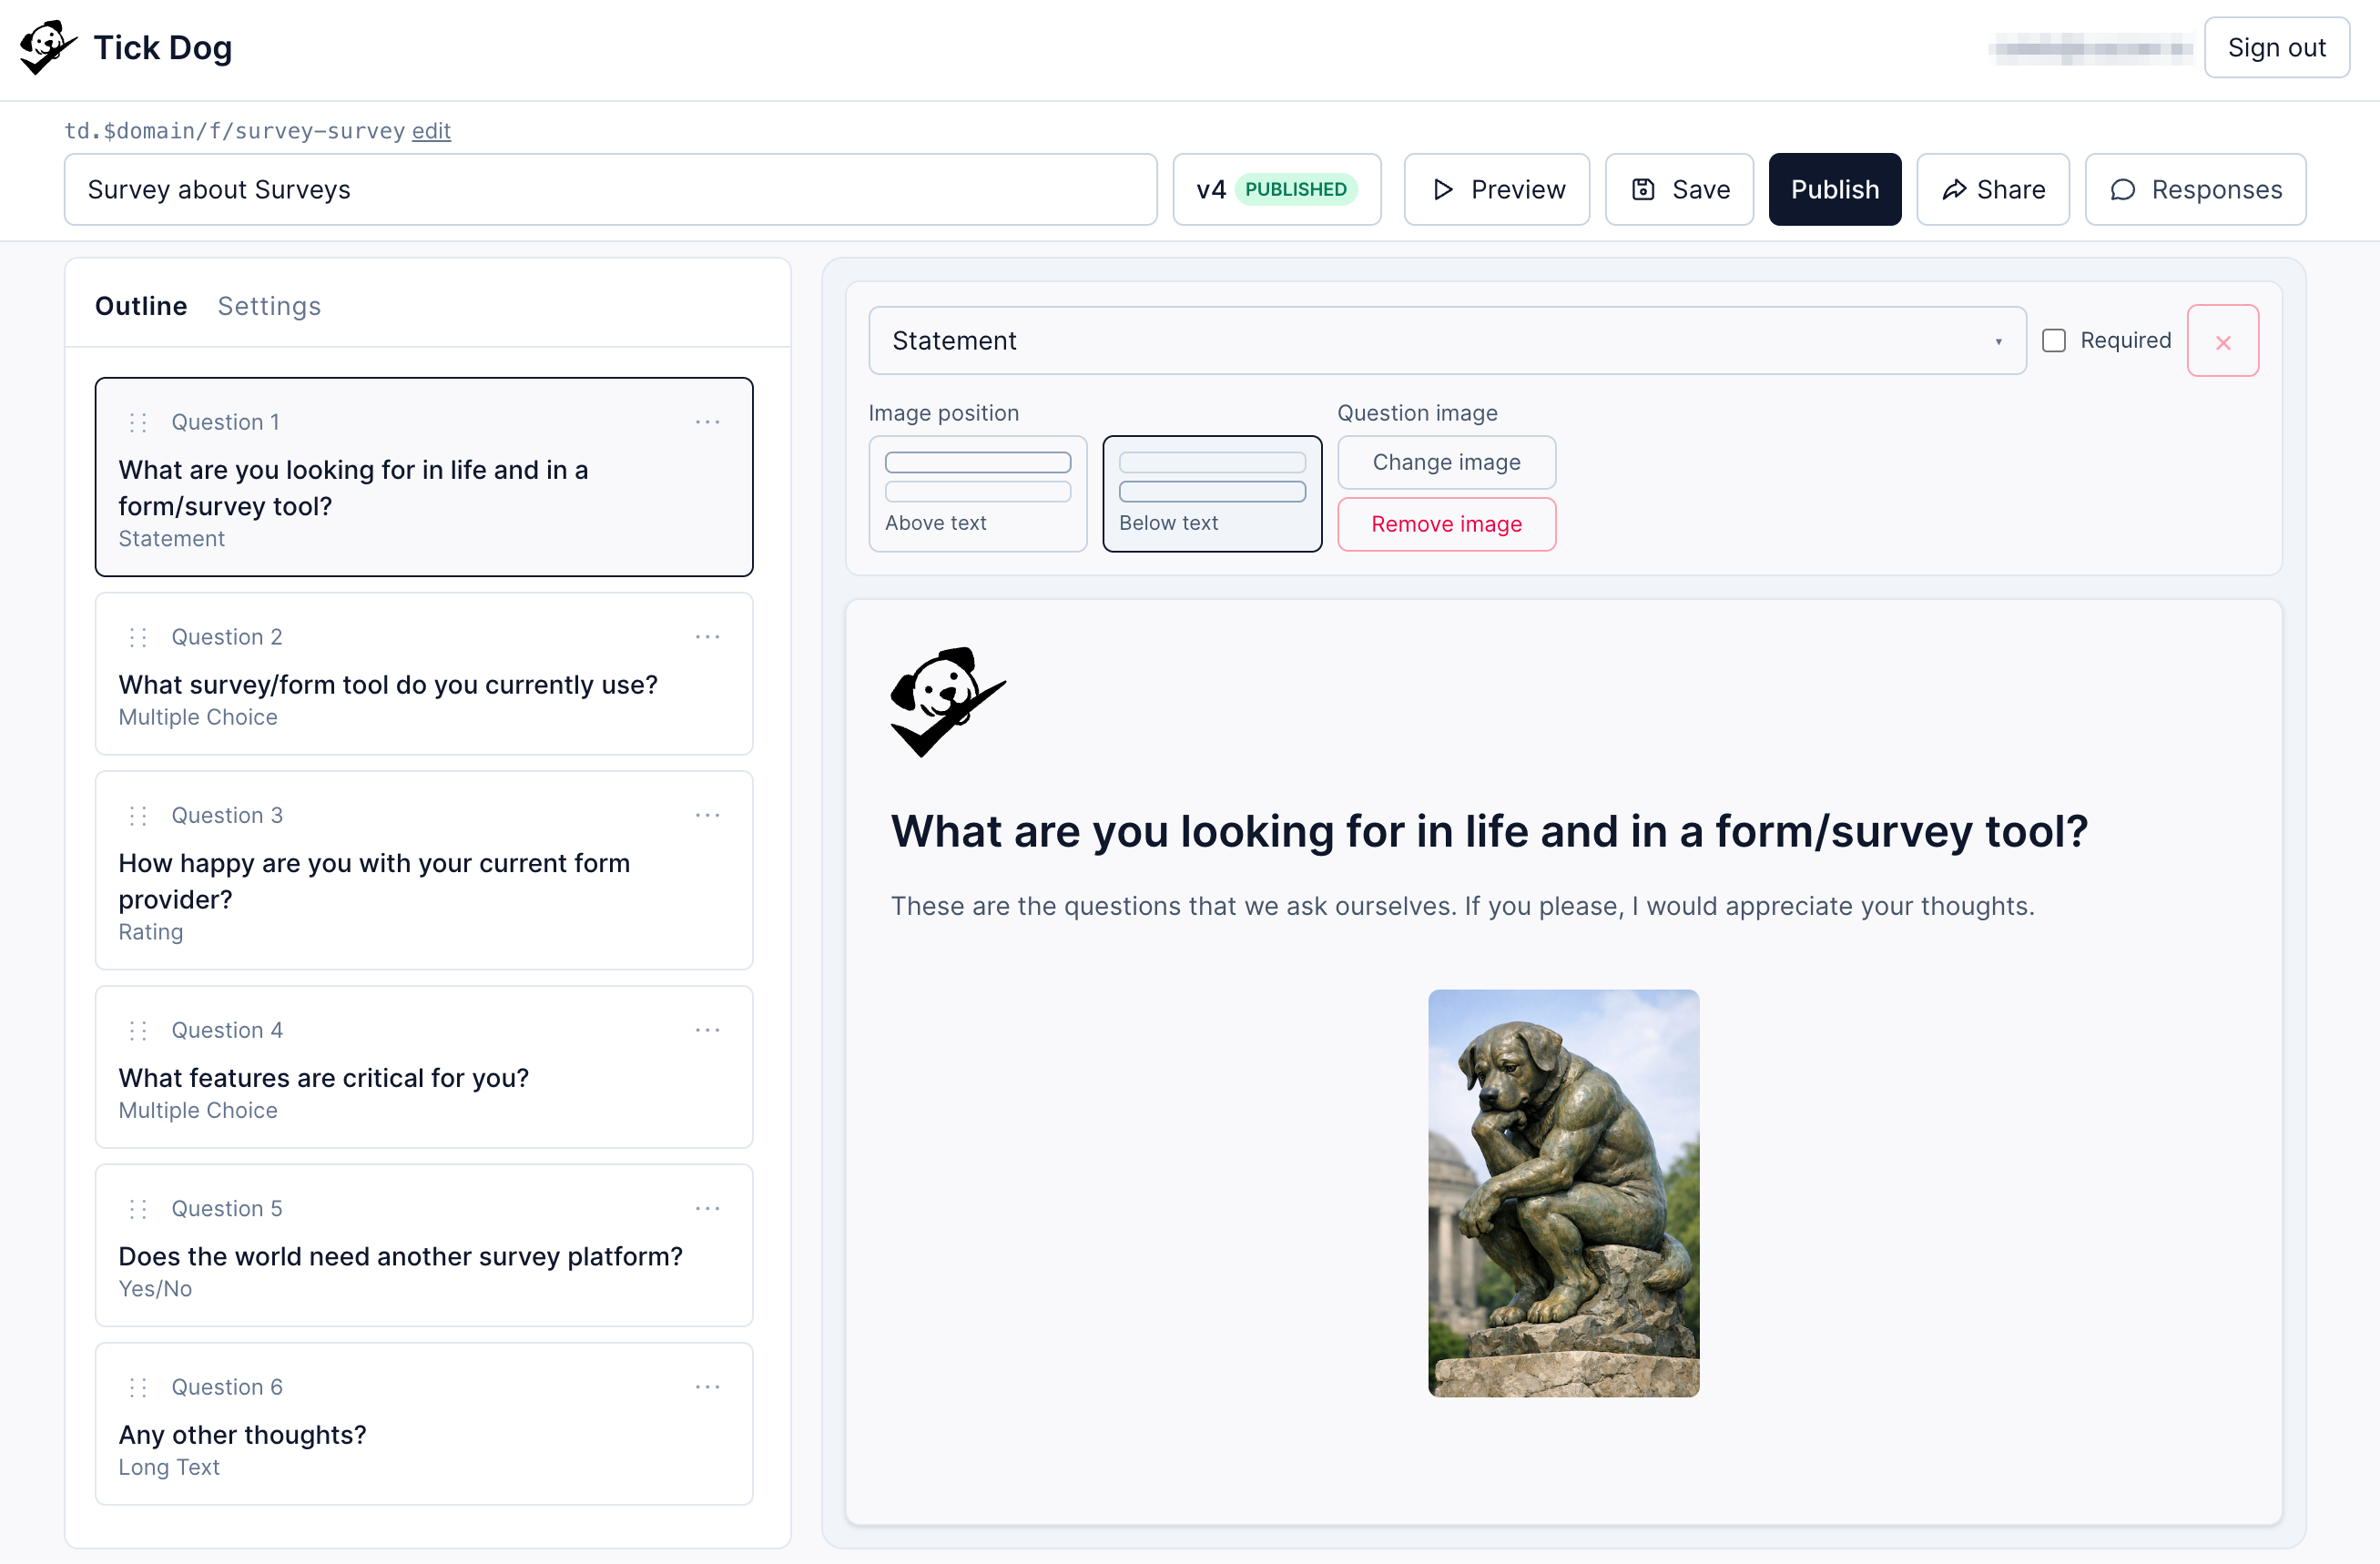This screenshot has height=1564, width=2380.
Task: Open the options menu for Question 2
Action: tap(708, 636)
